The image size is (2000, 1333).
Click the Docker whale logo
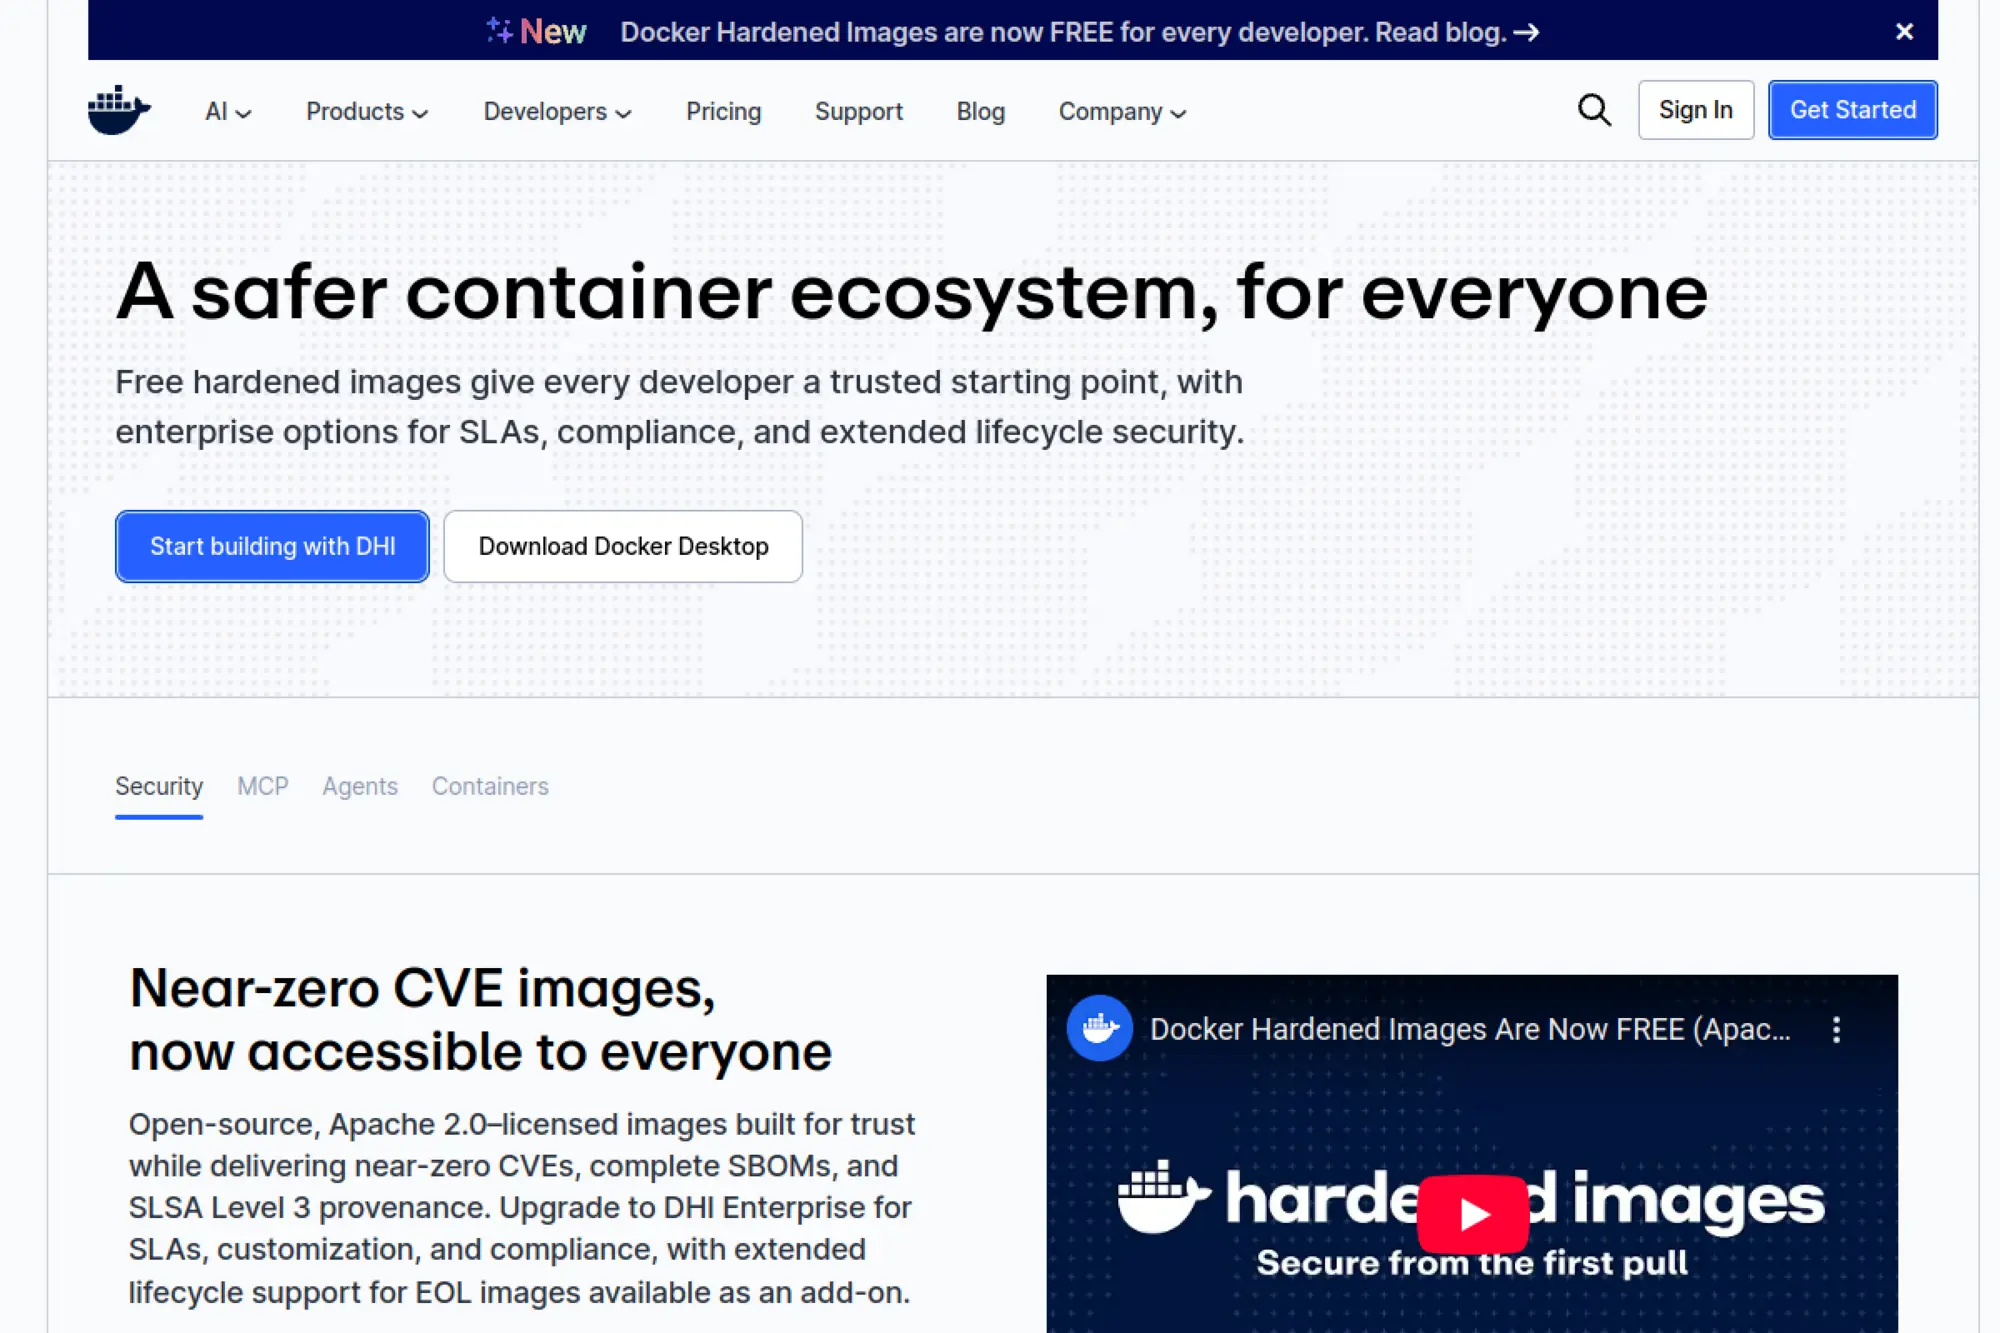click(119, 110)
